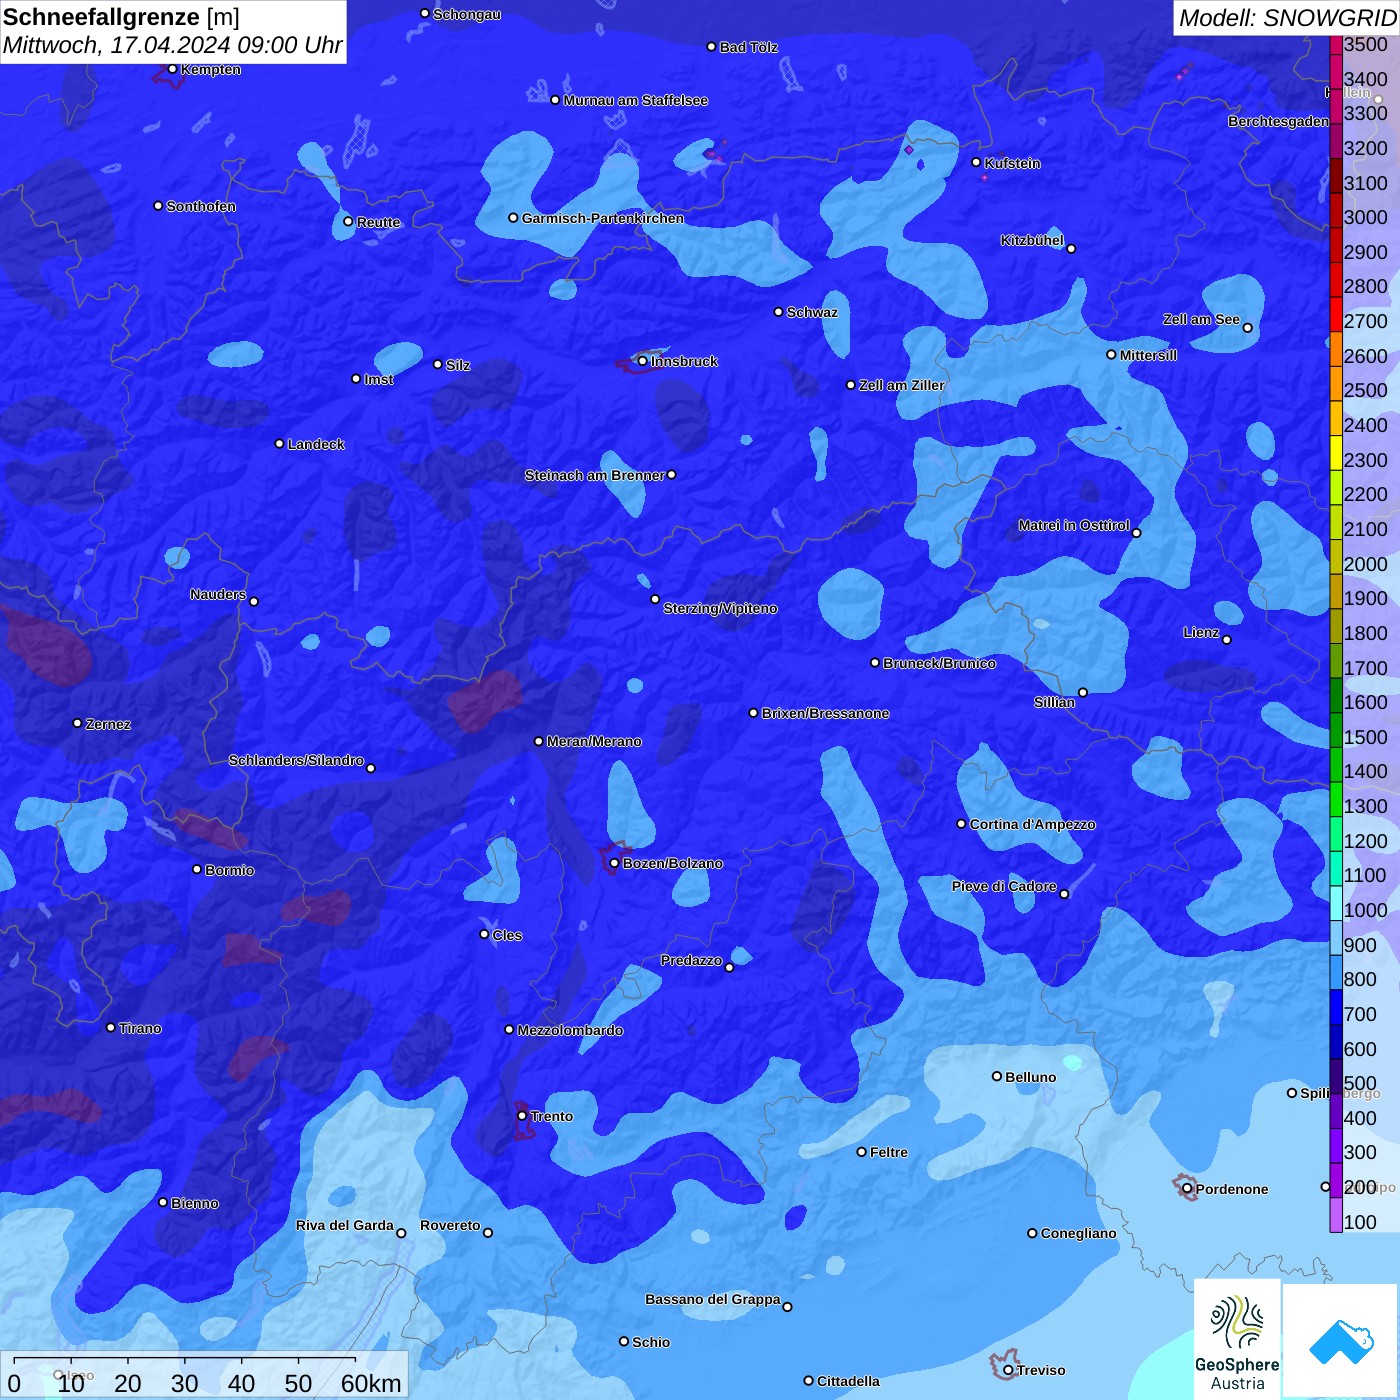Screen dimensions: 1400x1400
Task: Click the 'Zell am See' label
Action: [1201, 319]
